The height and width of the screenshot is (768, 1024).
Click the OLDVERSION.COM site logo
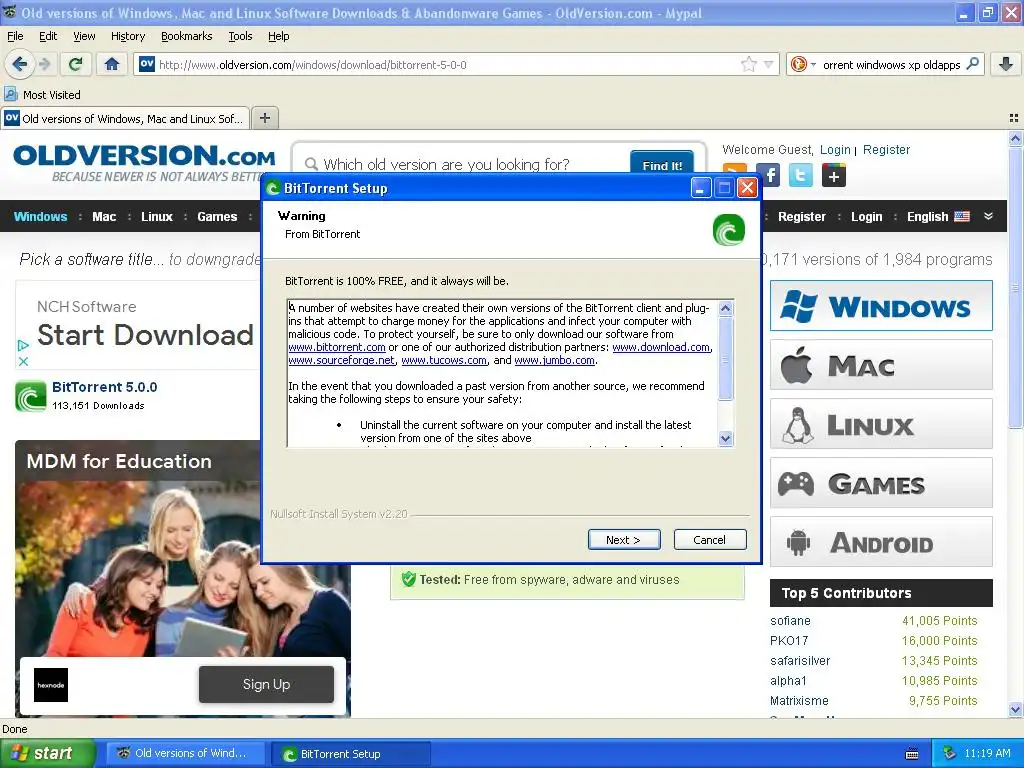pos(144,163)
